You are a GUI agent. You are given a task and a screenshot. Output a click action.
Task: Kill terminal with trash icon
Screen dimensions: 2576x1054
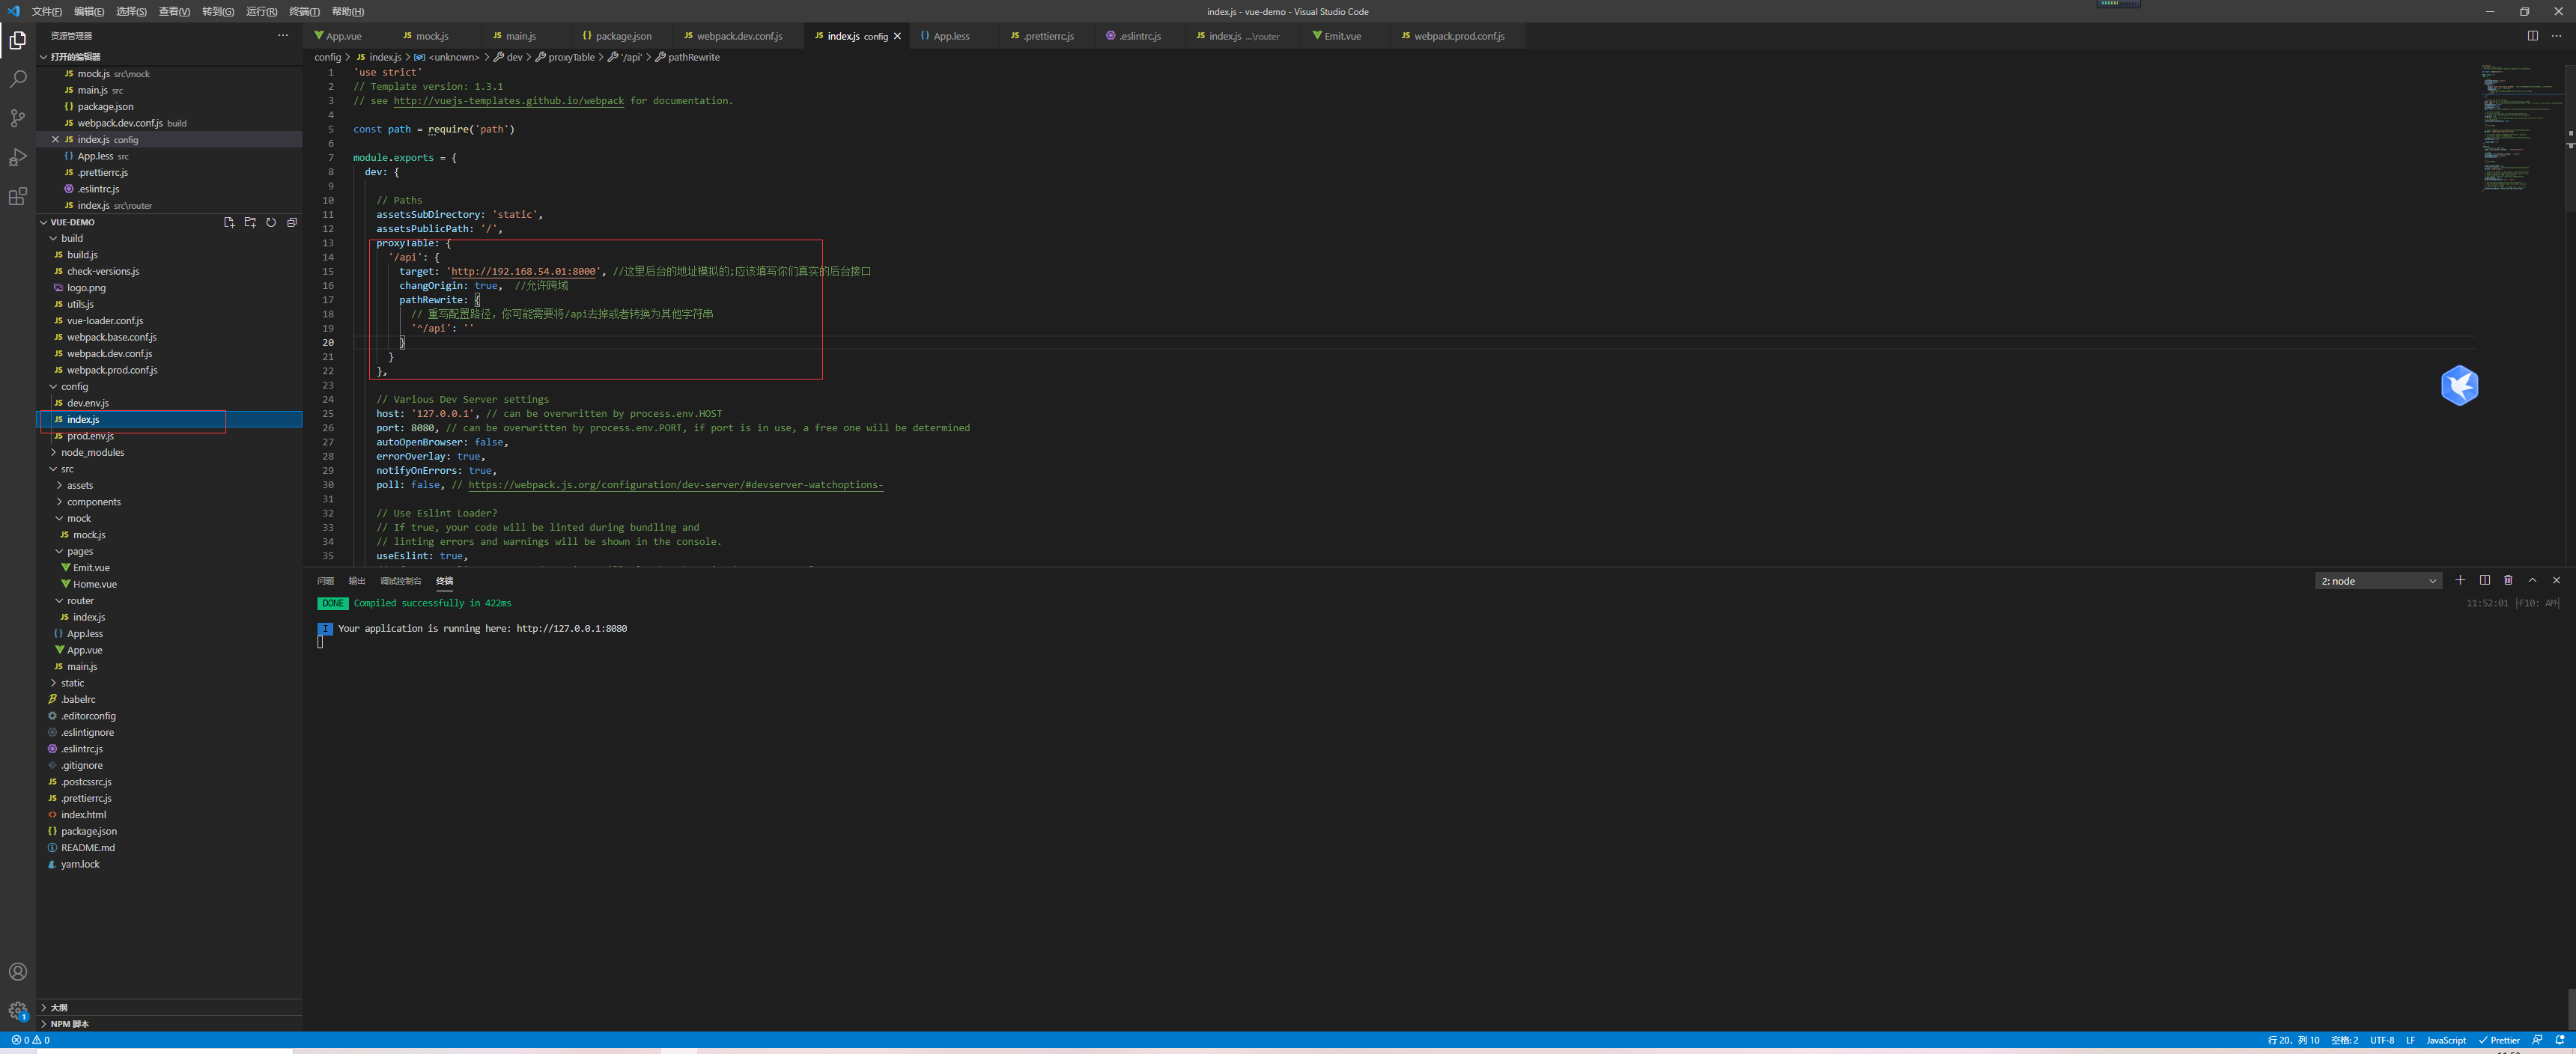[x=2508, y=580]
